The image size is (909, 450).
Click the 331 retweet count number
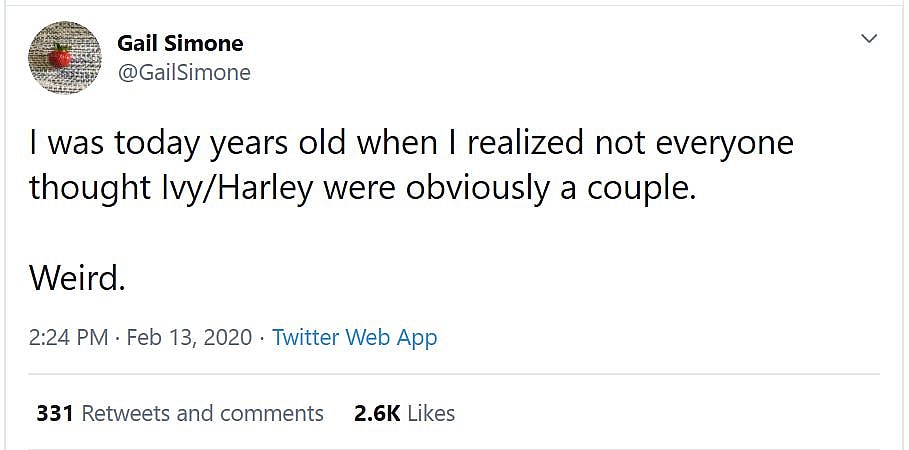[x=55, y=412]
